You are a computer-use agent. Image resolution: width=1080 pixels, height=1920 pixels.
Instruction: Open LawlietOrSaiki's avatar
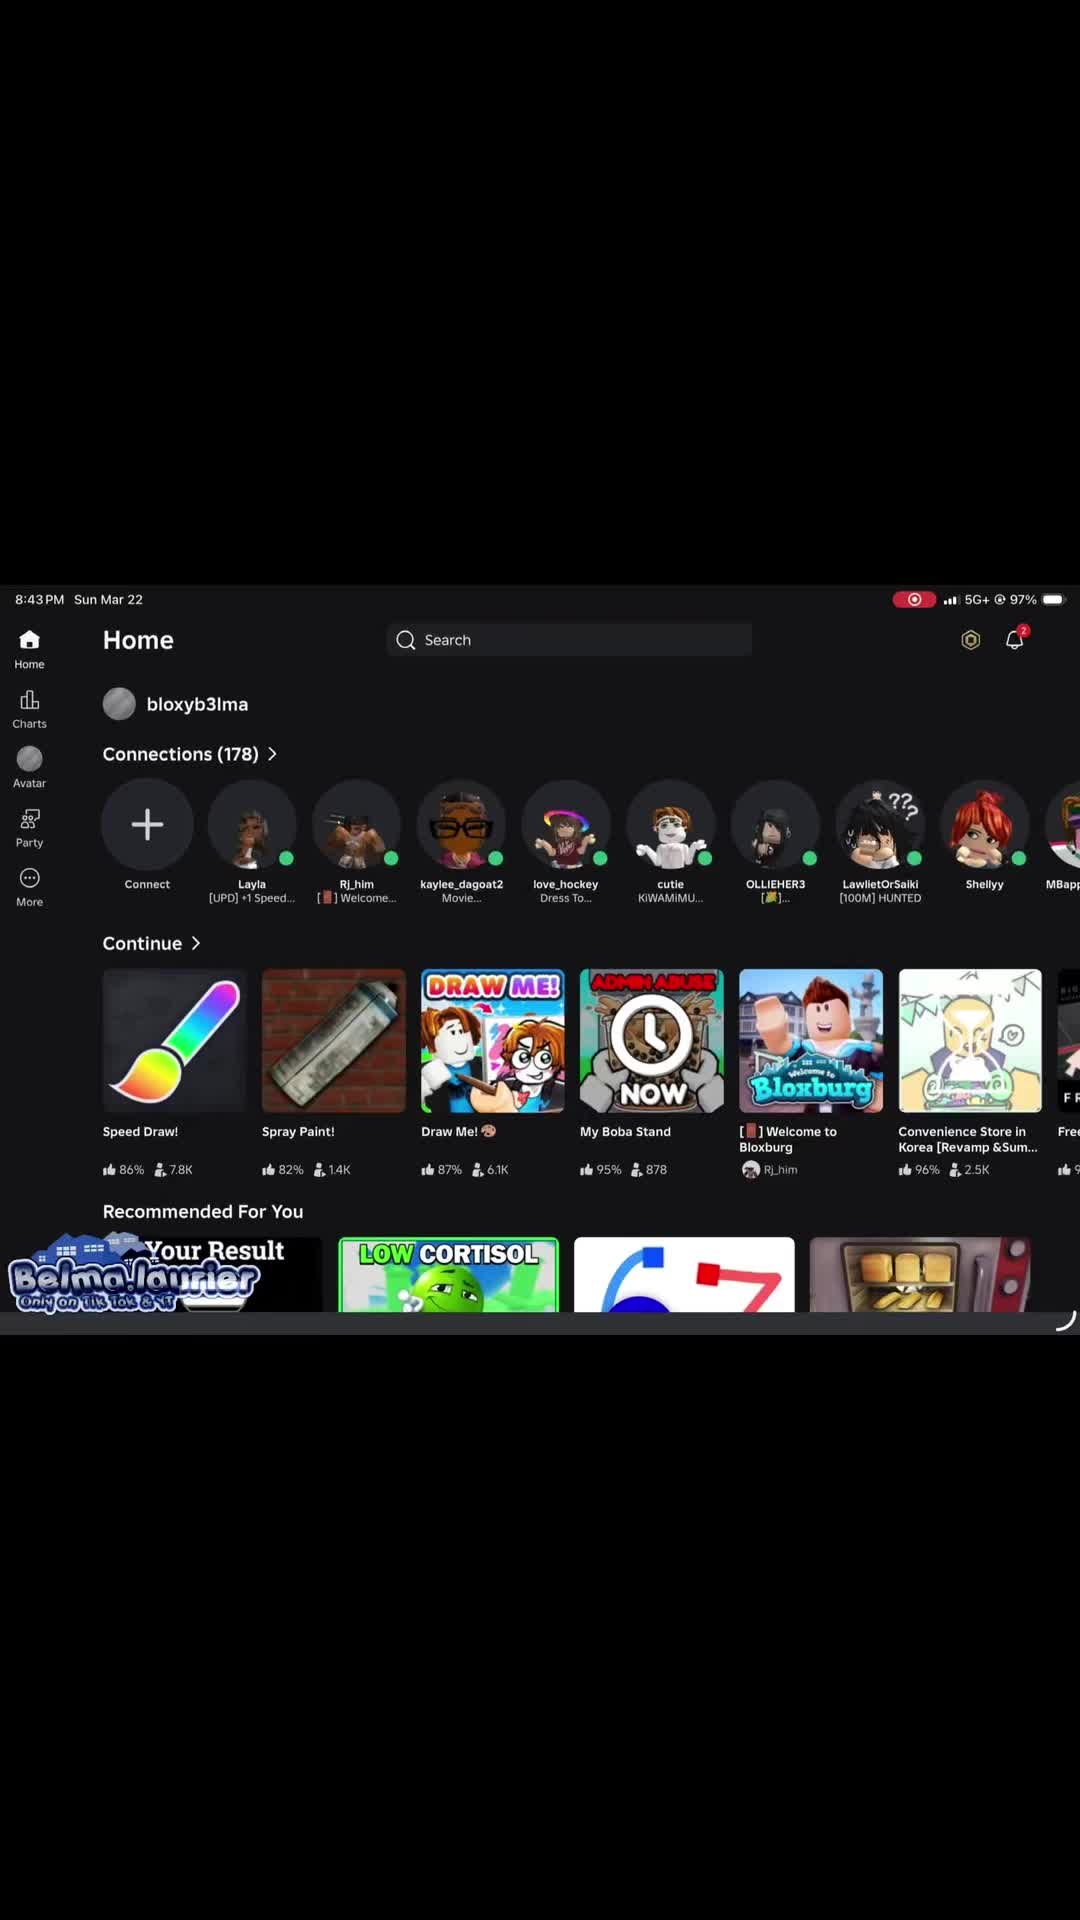(880, 824)
